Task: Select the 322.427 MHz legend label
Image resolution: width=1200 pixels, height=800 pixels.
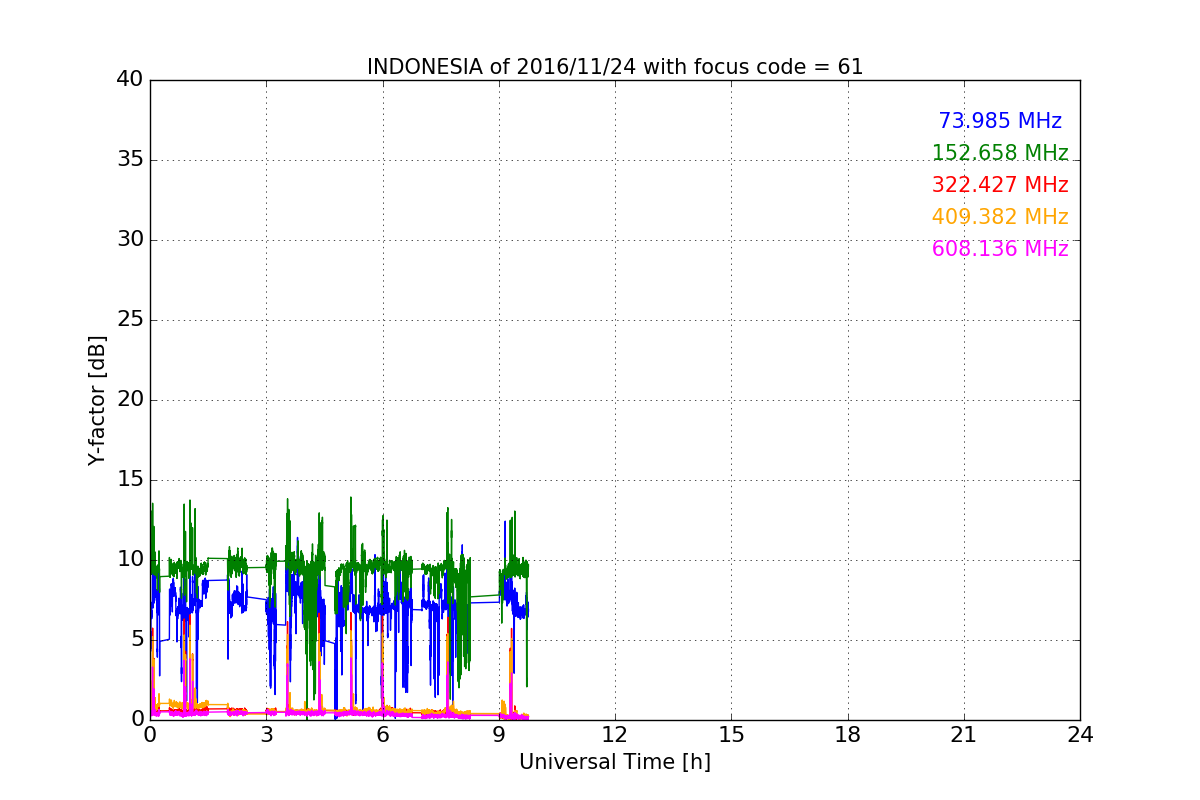Action: click(x=1000, y=185)
